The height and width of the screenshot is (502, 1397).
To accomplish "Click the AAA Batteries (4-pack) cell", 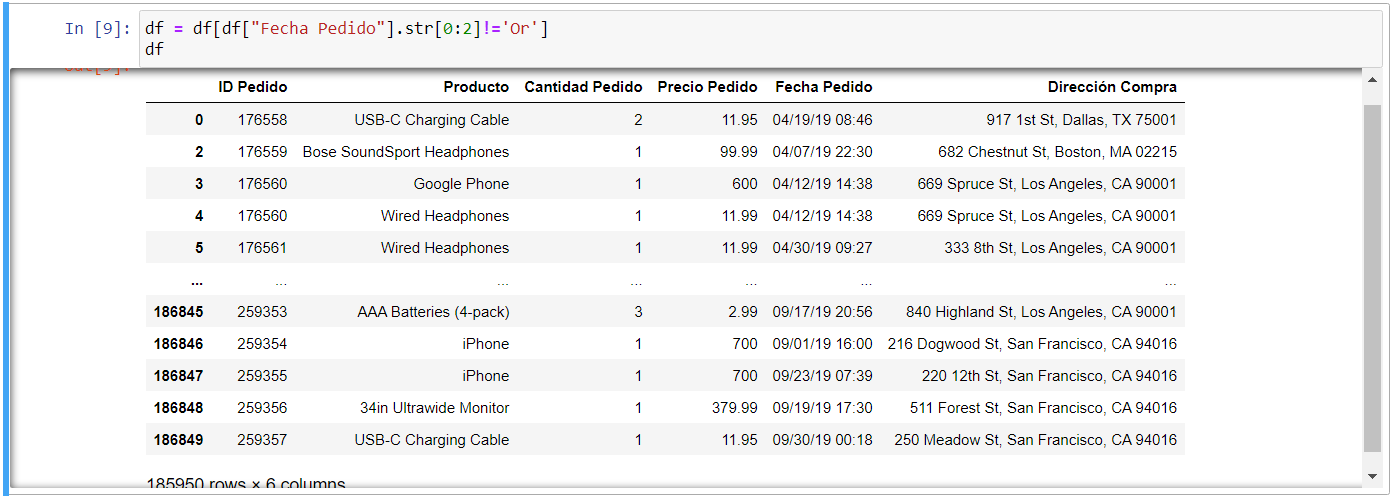I will tap(433, 312).
